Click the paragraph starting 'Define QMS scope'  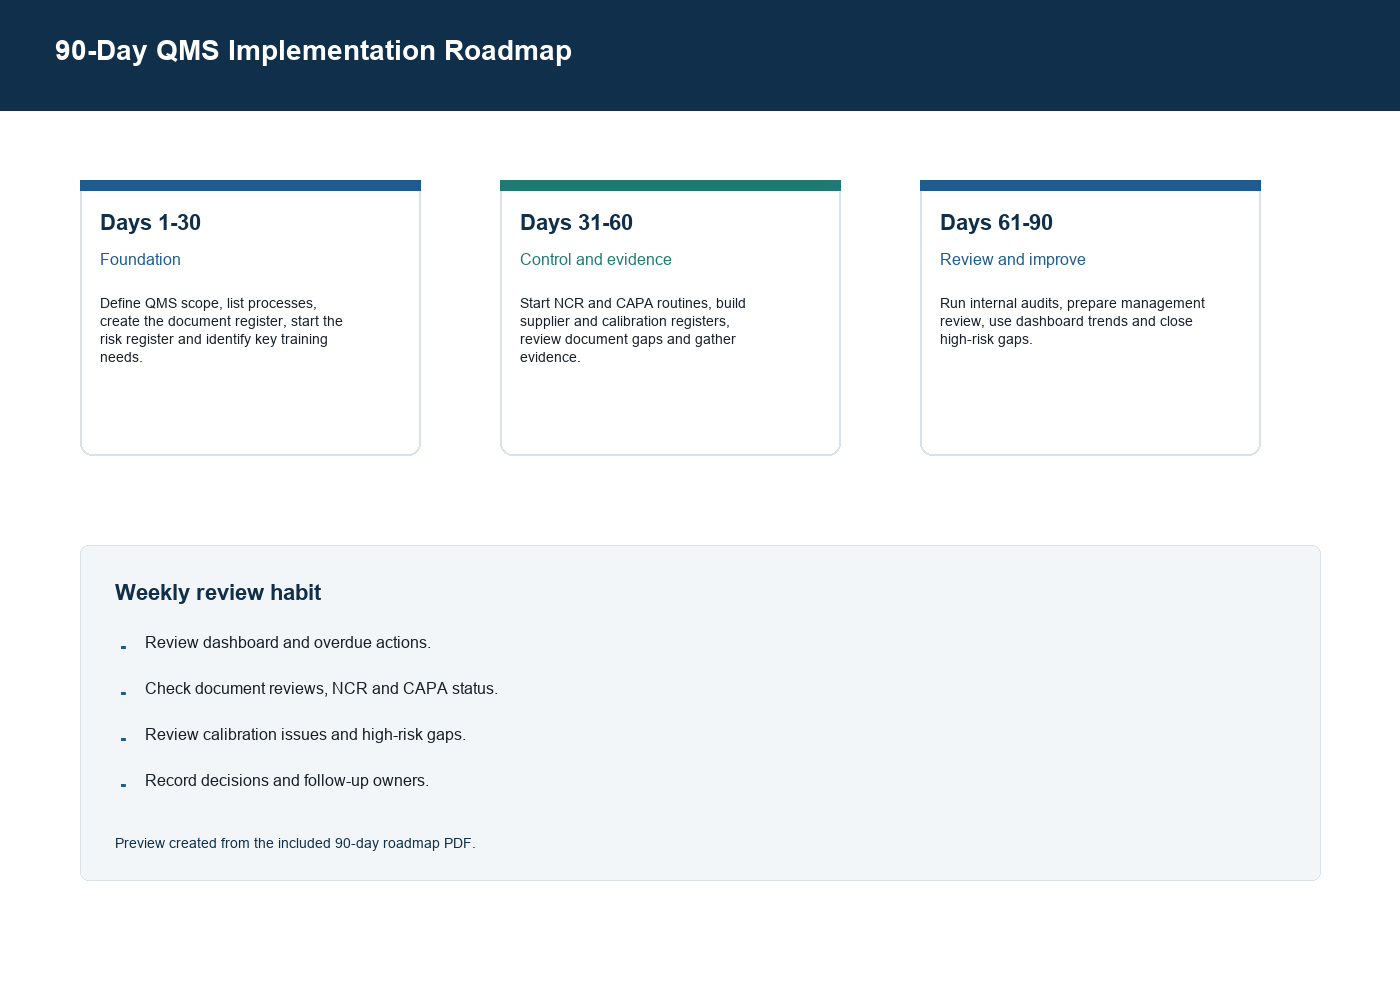(x=221, y=330)
